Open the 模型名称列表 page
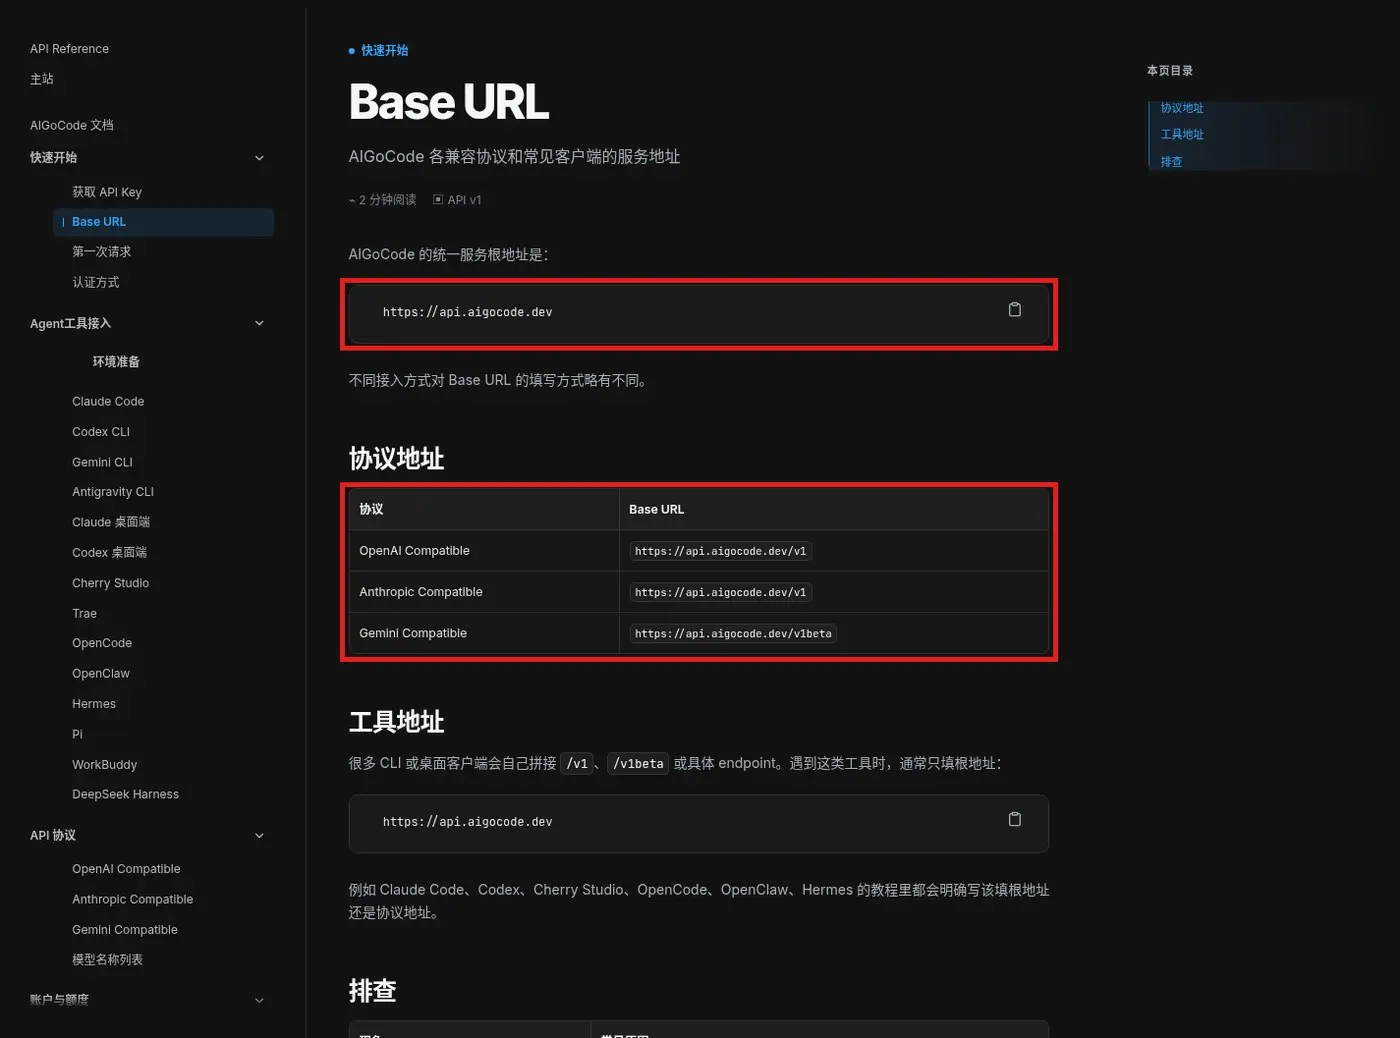This screenshot has height=1038, width=1400. [x=107, y=960]
